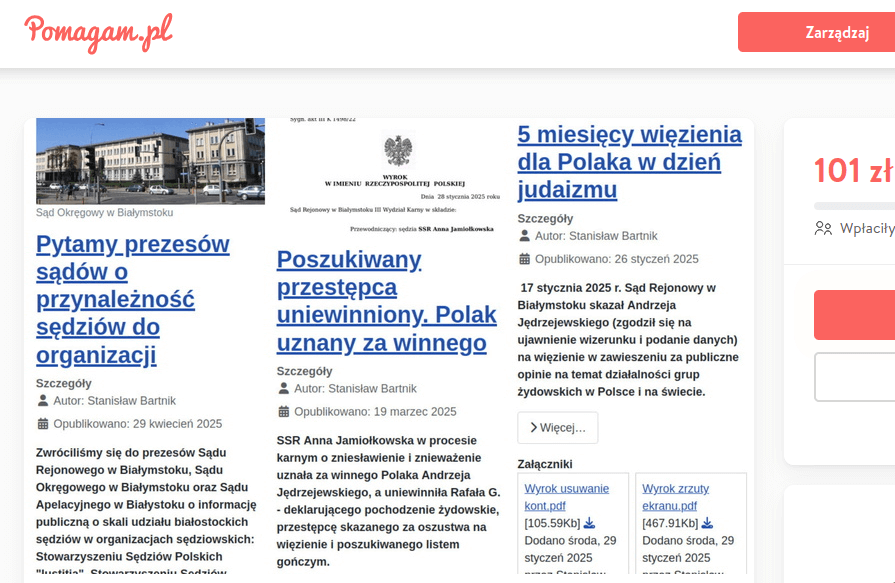Viewport: 895px width, 583px height.
Task: Click the fundraising progress bar under 101 zł
Action: click(854, 206)
